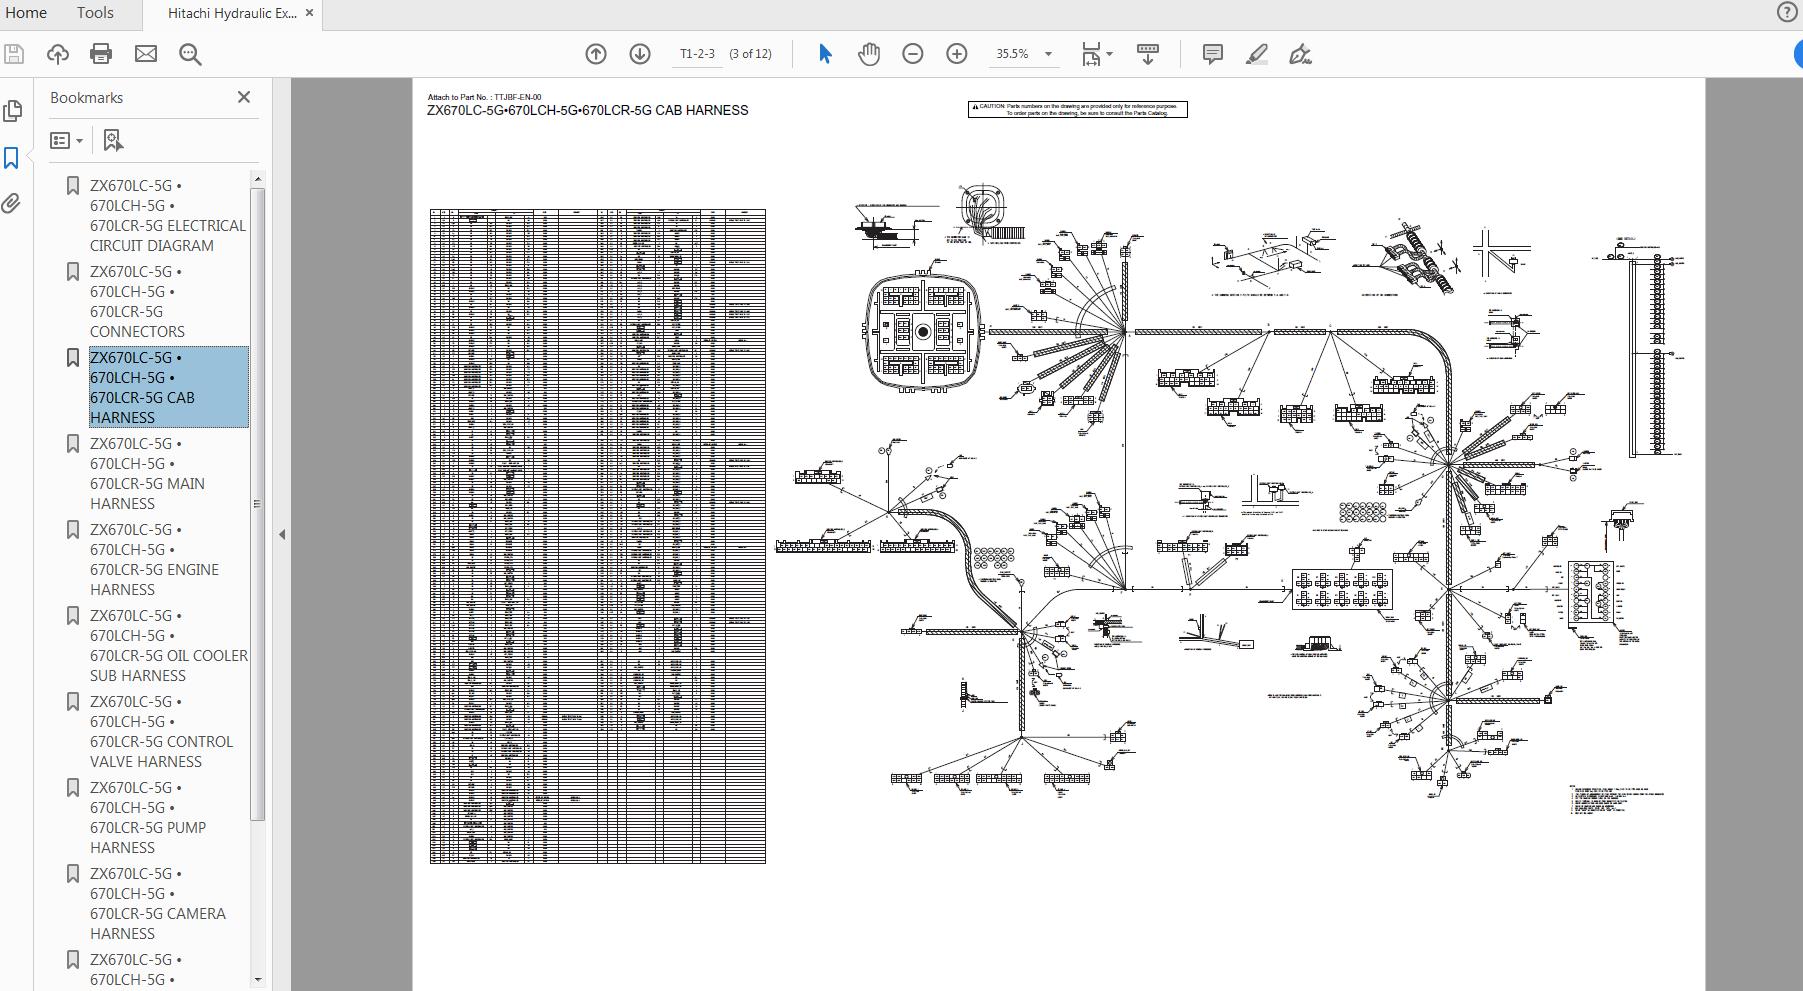The width and height of the screenshot is (1803, 991).
Task: Click the bookmark ribbon icon beside PUMP HARNESS
Action: [x=72, y=787]
